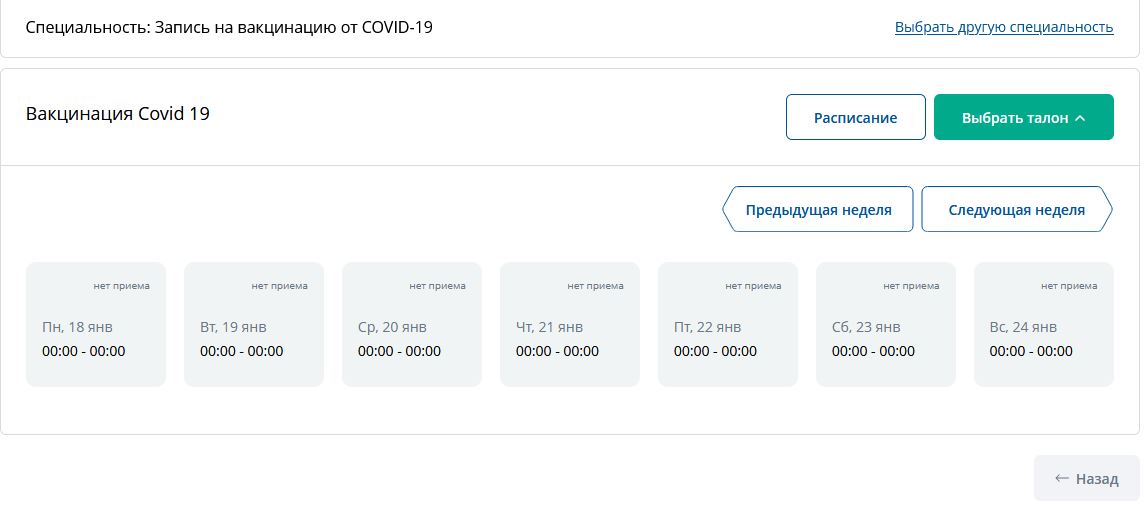
Task: Click нет приема status on Monday card
Action: [122, 286]
